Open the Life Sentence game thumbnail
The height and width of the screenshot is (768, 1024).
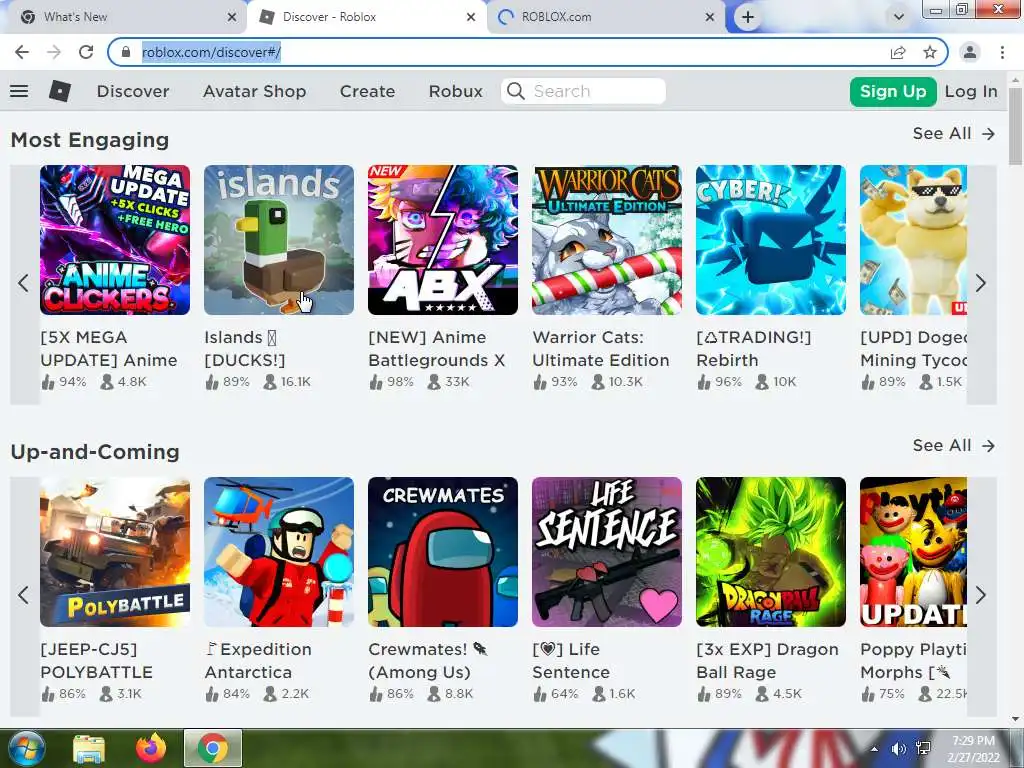click(x=607, y=552)
